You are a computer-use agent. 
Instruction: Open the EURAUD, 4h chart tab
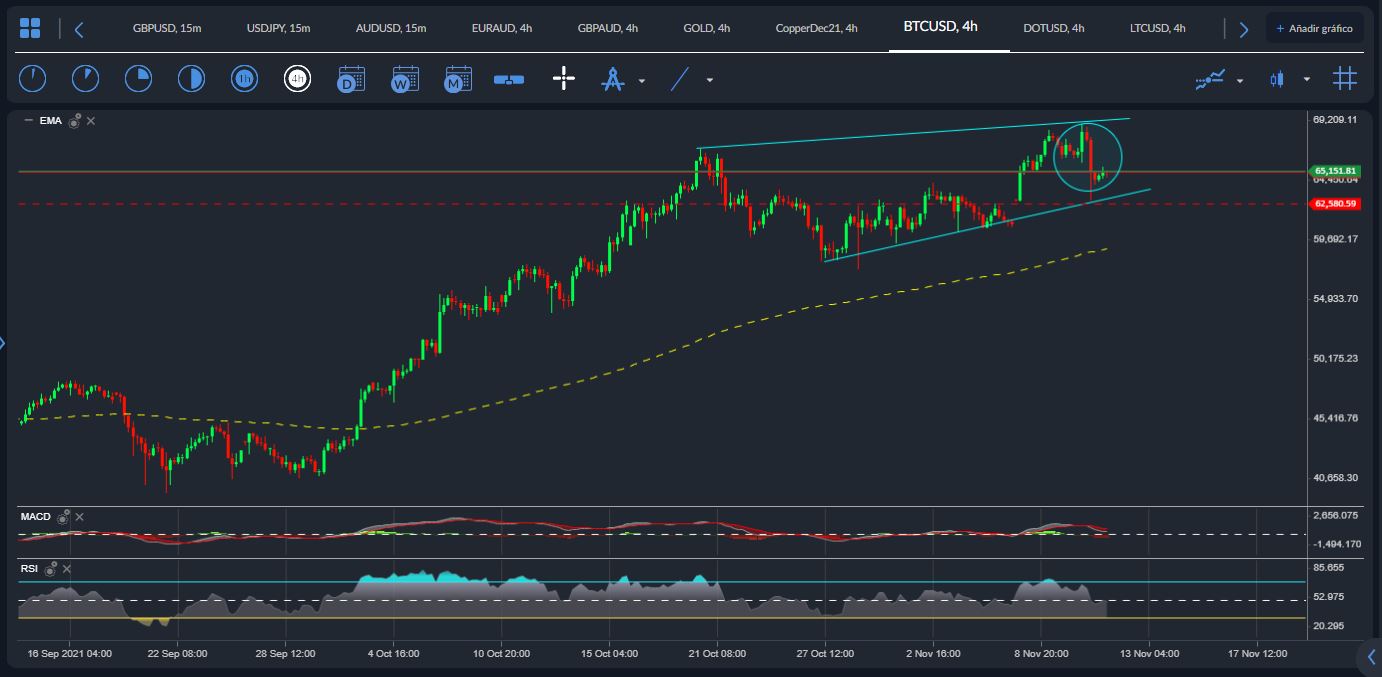(501, 28)
